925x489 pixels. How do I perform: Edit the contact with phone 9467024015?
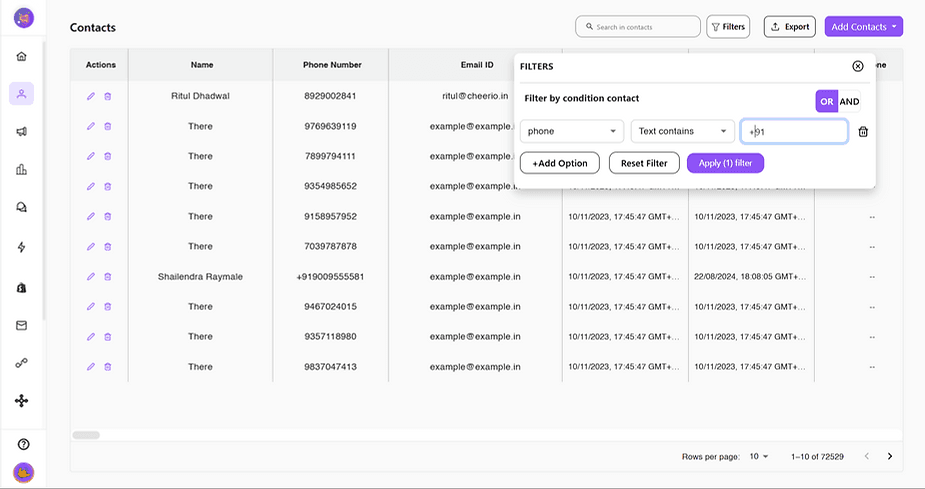point(91,307)
